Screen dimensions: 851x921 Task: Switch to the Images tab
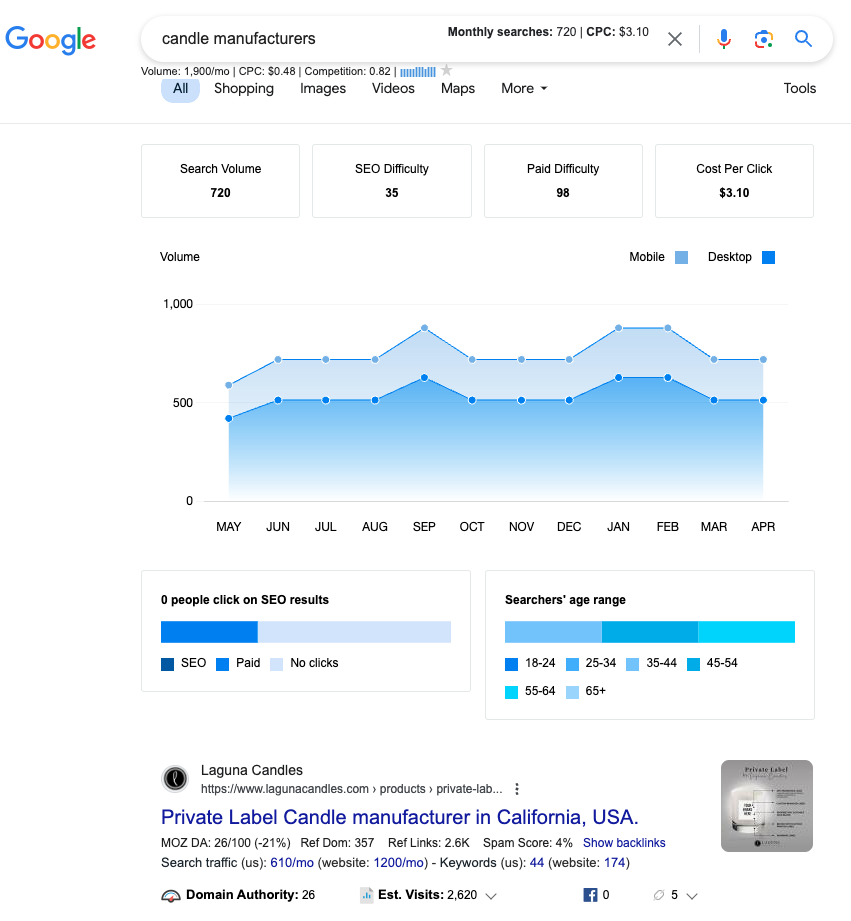pyautogui.click(x=323, y=88)
